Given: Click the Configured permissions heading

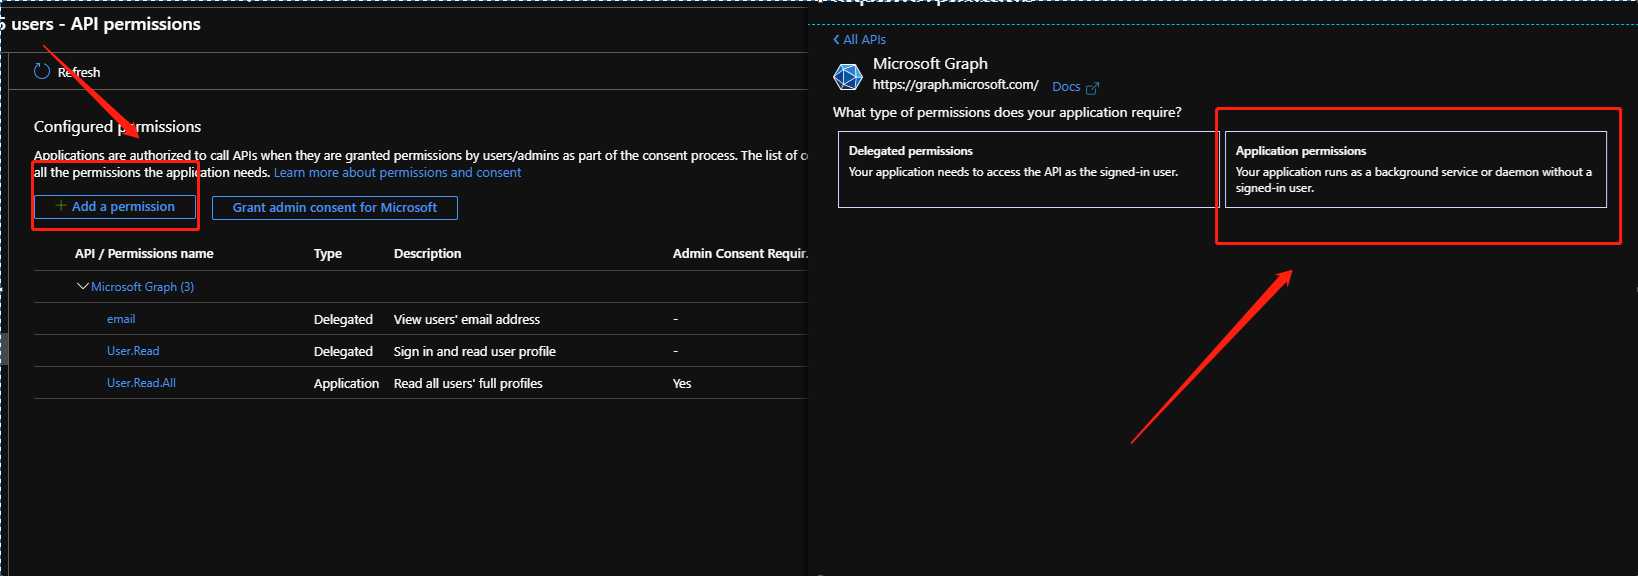Looking at the screenshot, I should point(117,127).
